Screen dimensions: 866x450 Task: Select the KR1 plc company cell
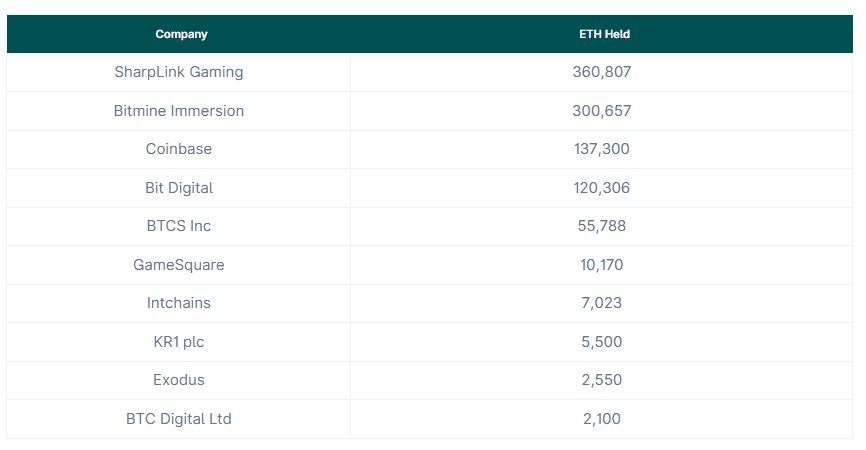click(x=179, y=342)
